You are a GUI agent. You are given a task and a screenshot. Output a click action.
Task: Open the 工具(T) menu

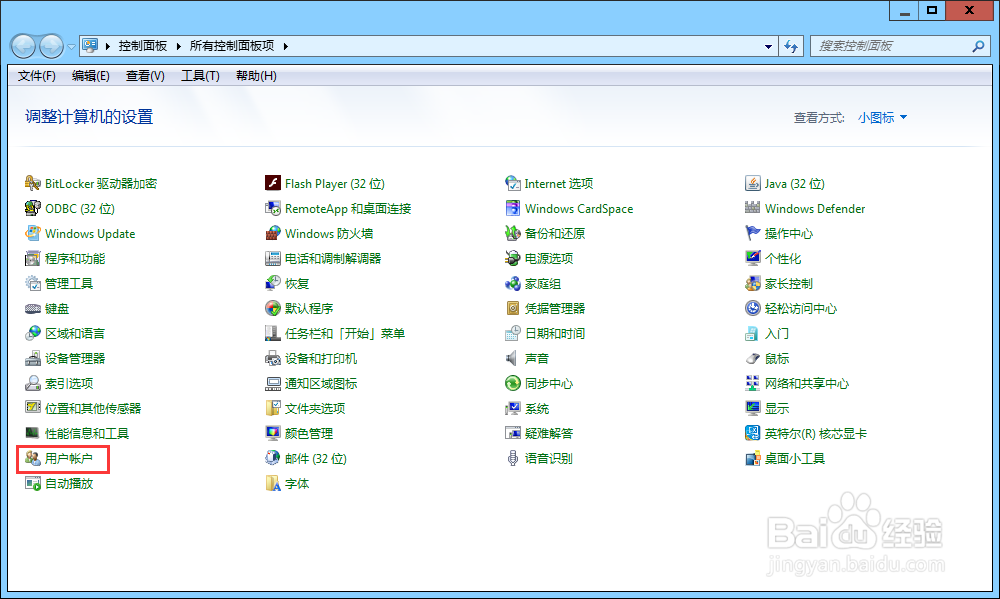[x=200, y=76]
